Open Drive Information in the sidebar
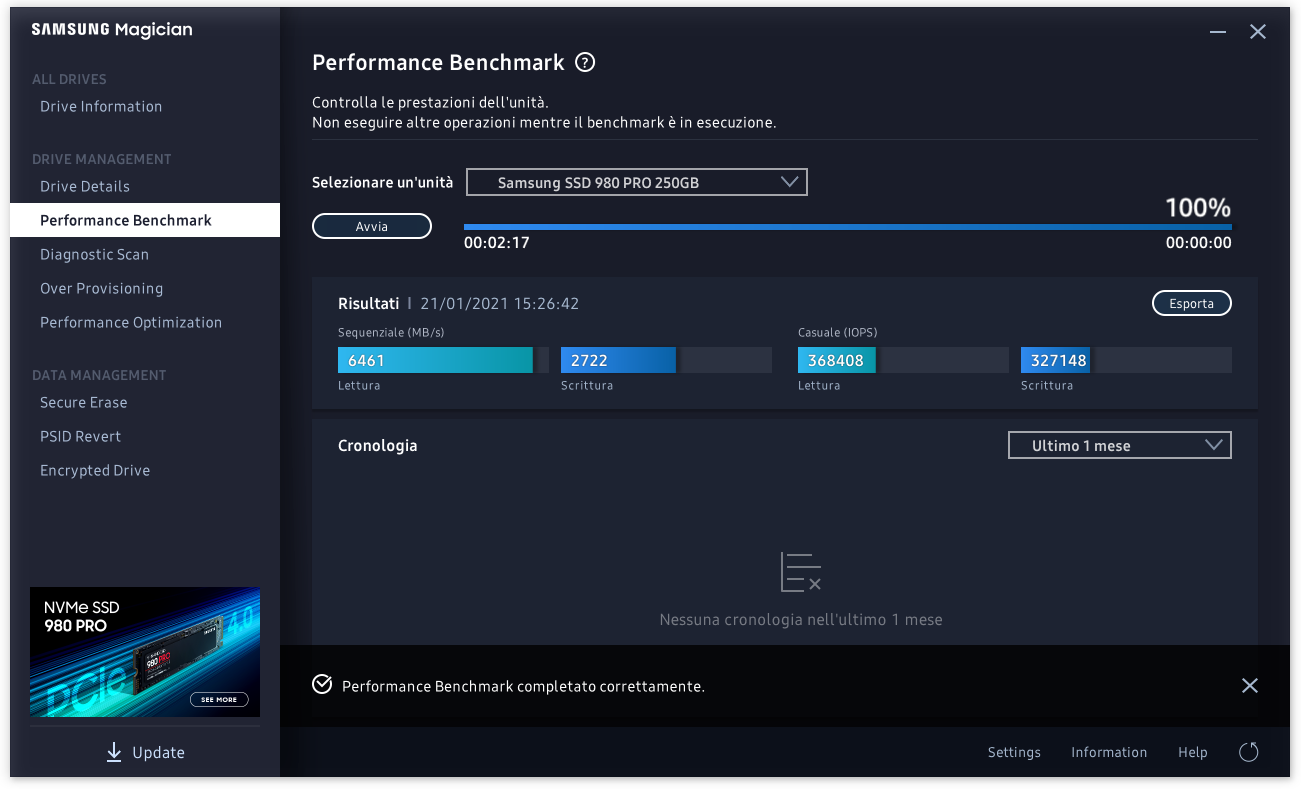Image resolution: width=1301 pixels, height=789 pixels. 101,106
